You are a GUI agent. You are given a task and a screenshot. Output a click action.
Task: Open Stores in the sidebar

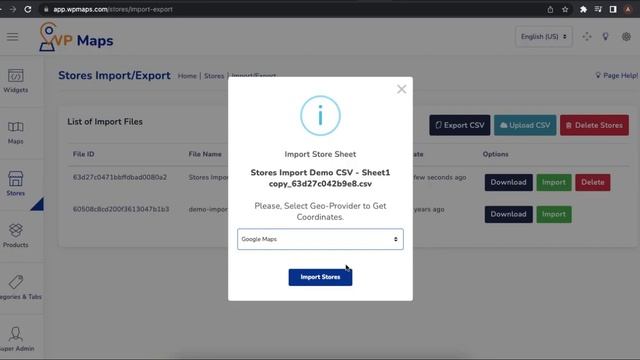(x=16, y=184)
